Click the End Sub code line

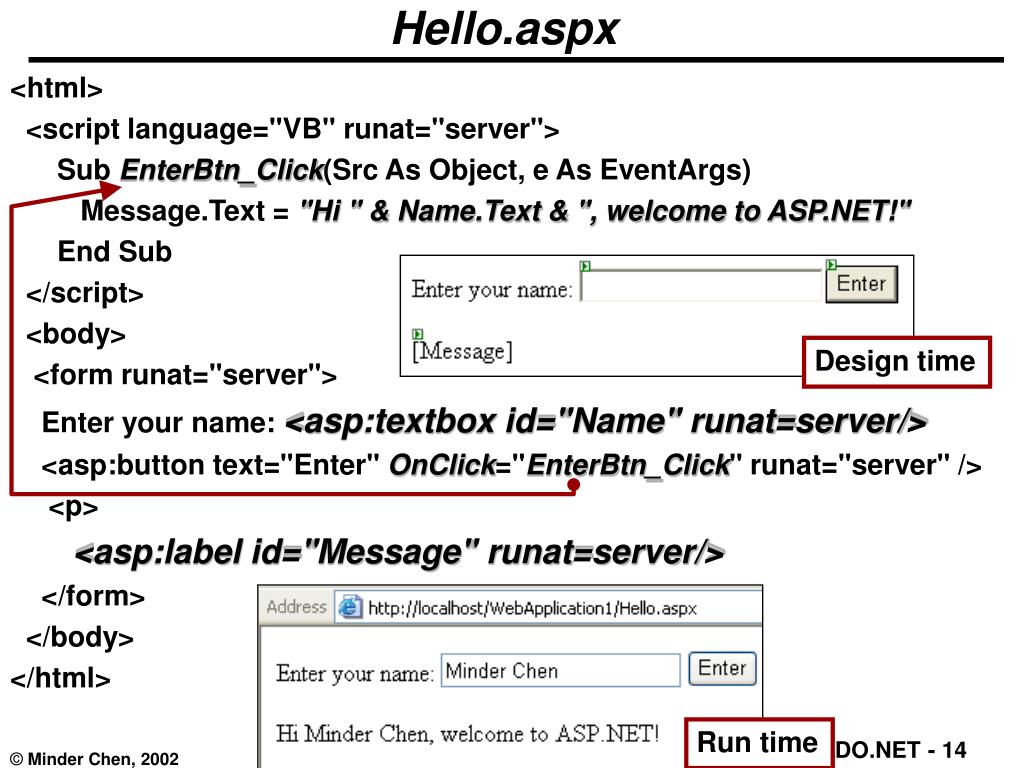pos(115,251)
